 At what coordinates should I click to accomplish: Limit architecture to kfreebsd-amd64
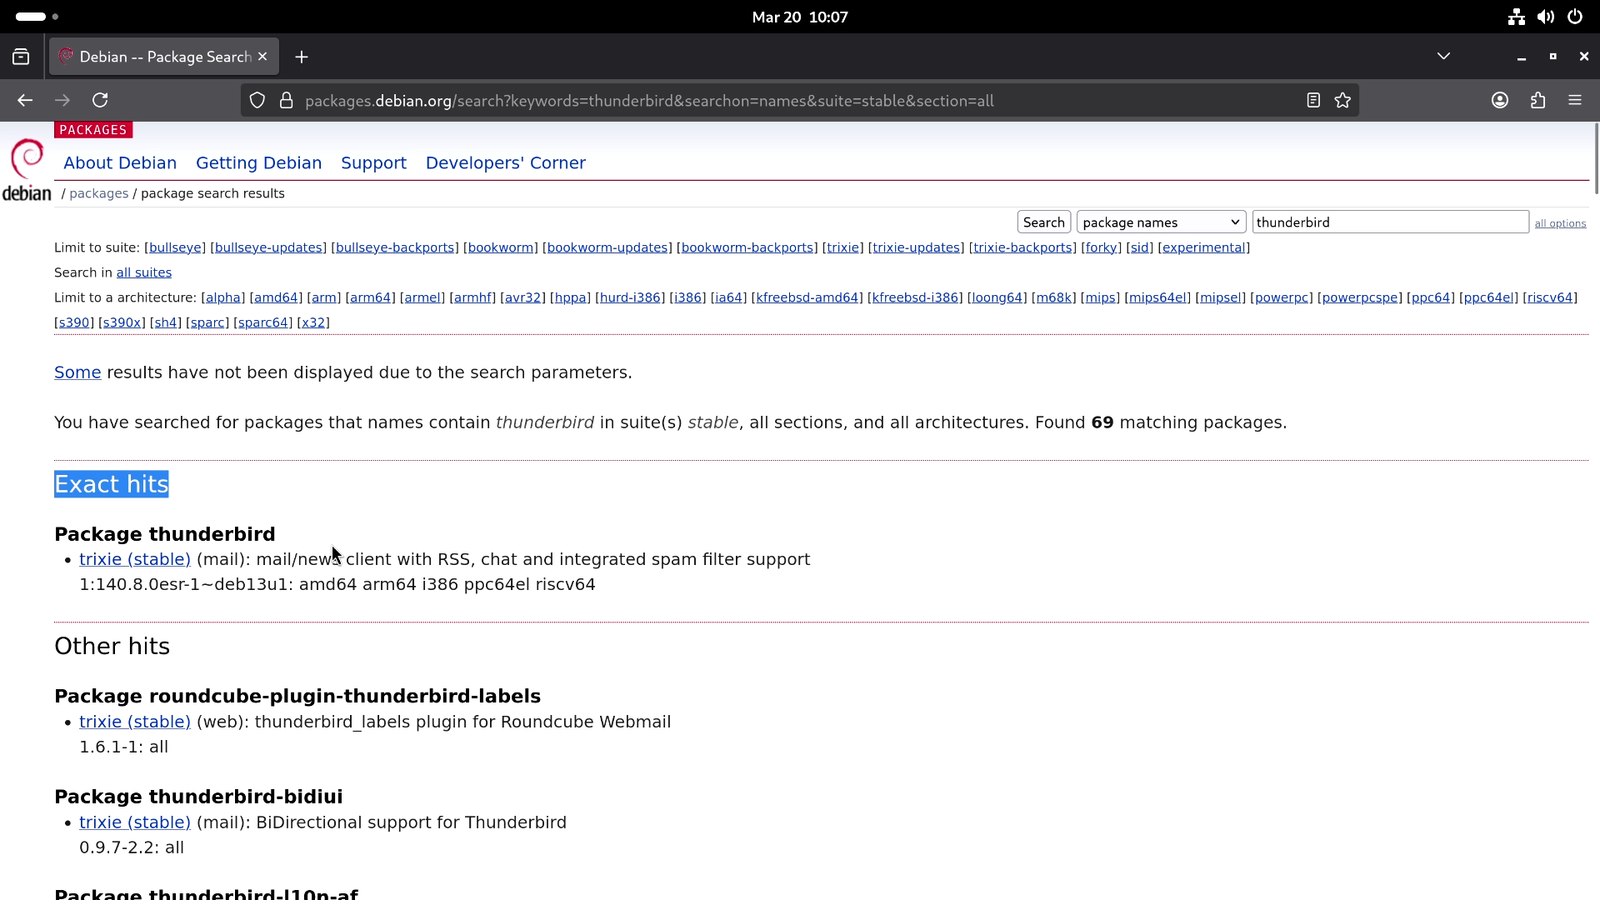point(807,298)
